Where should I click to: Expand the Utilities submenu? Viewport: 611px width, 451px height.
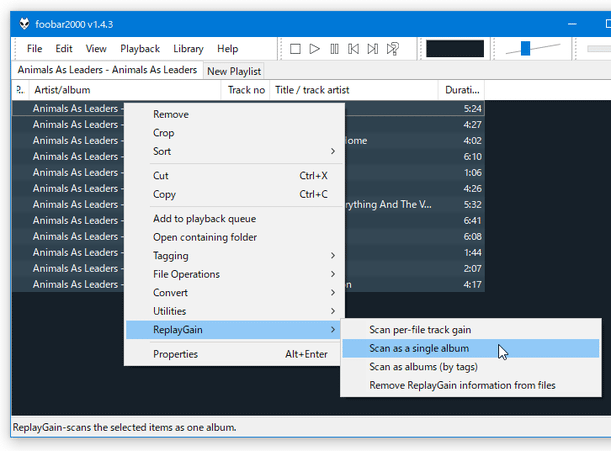click(x=235, y=311)
